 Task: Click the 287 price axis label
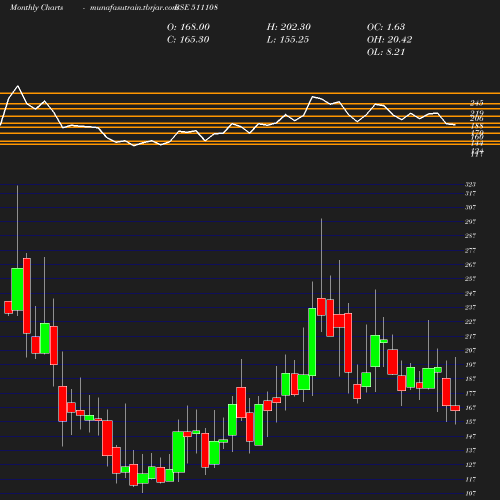(470, 236)
